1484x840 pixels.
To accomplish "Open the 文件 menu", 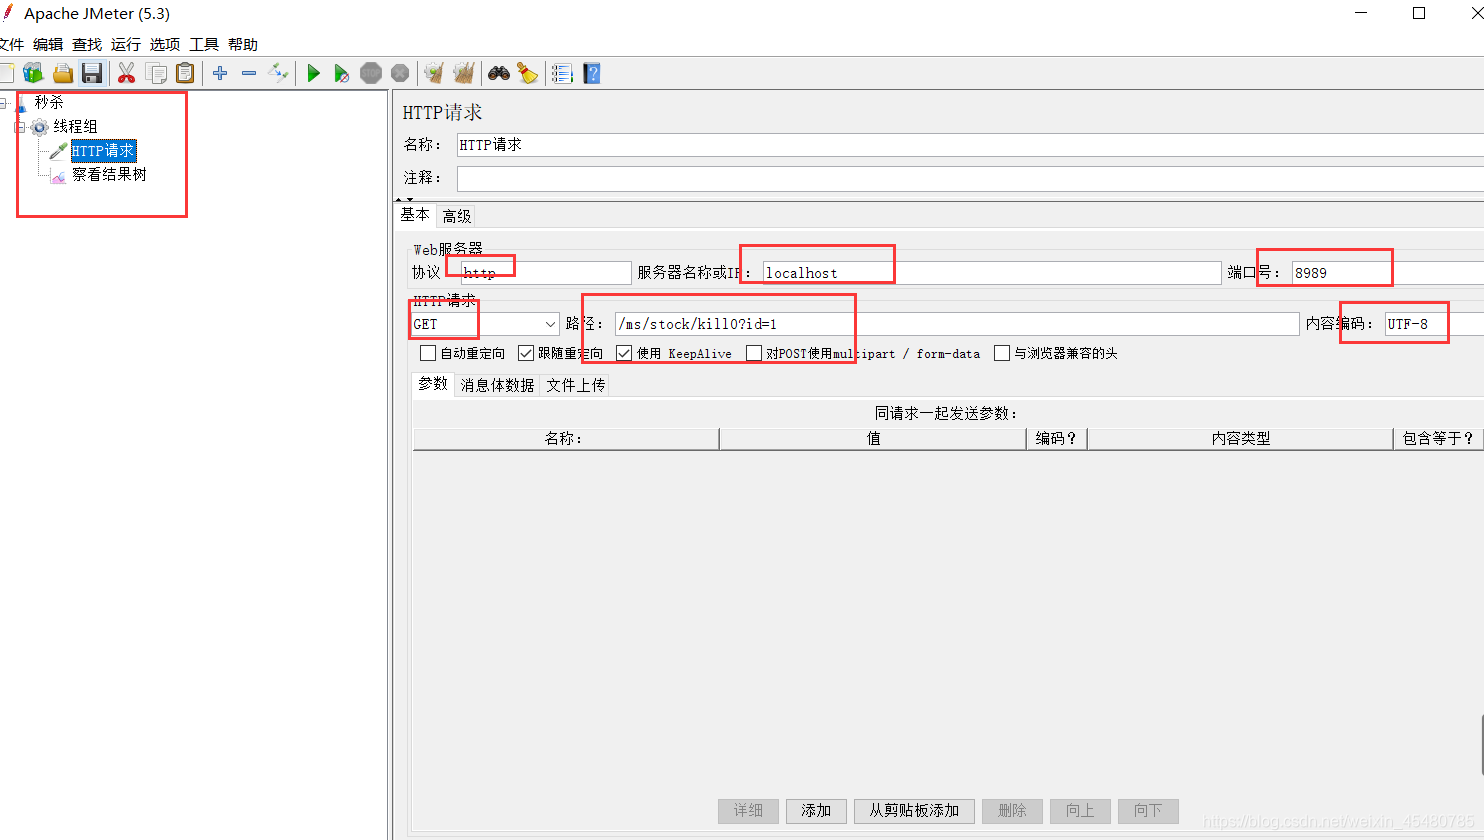I will 11,44.
